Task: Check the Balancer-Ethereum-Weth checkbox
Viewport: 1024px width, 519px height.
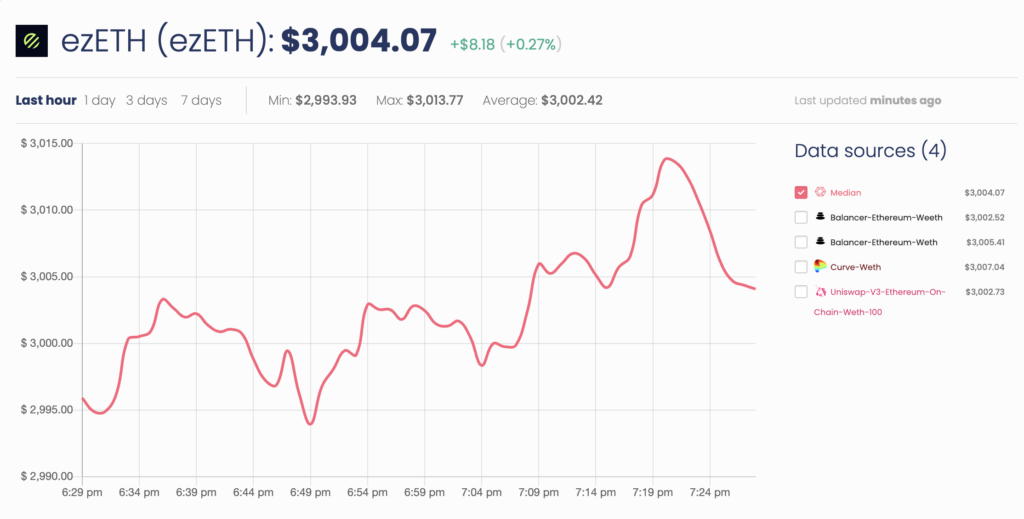Action: click(x=801, y=242)
